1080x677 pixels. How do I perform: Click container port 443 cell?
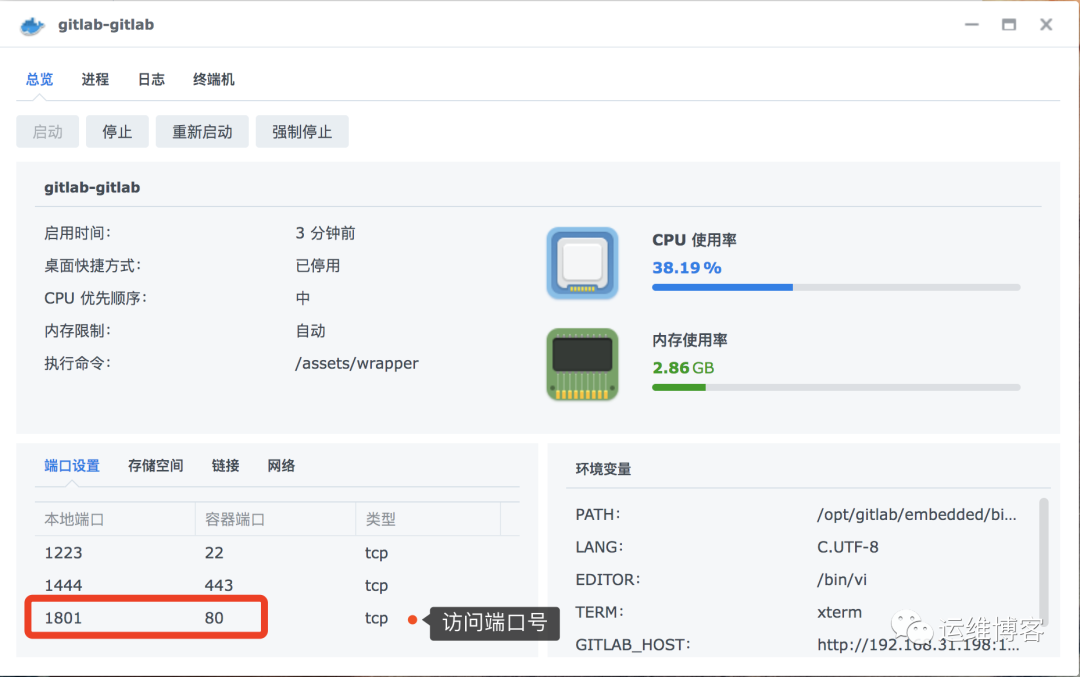(x=219, y=585)
